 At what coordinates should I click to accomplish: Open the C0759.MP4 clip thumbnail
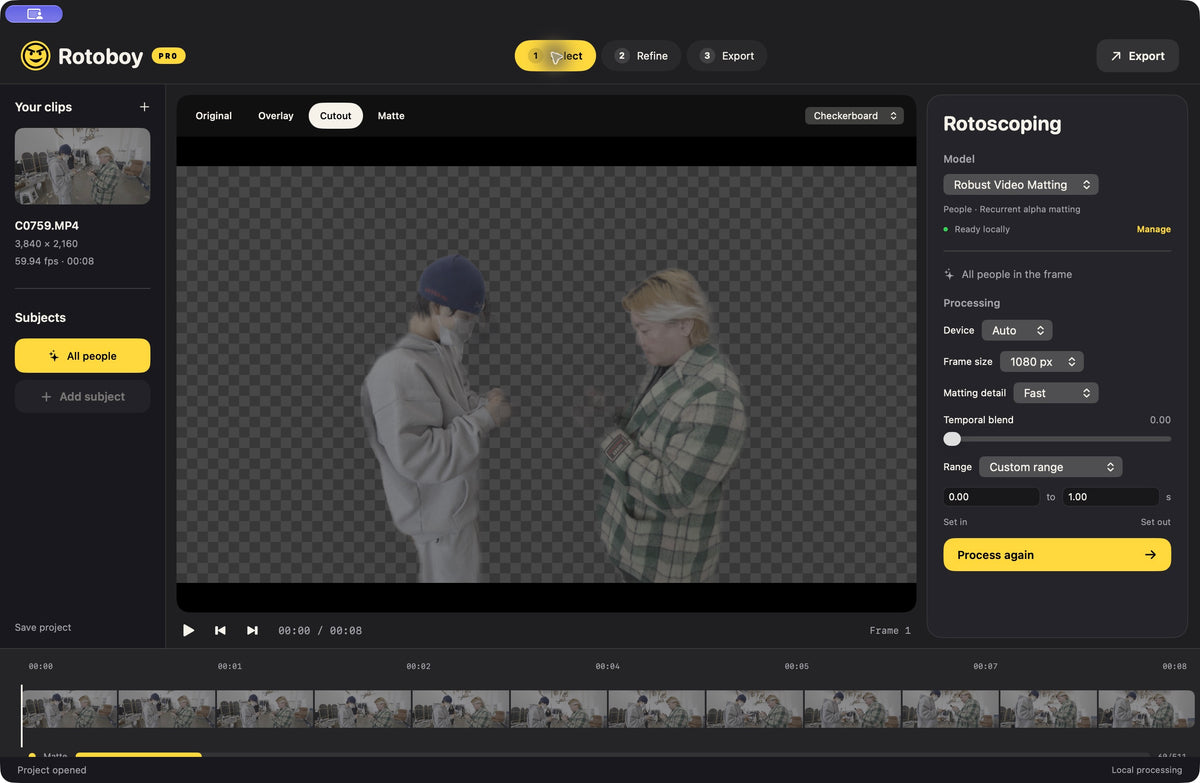coord(82,166)
